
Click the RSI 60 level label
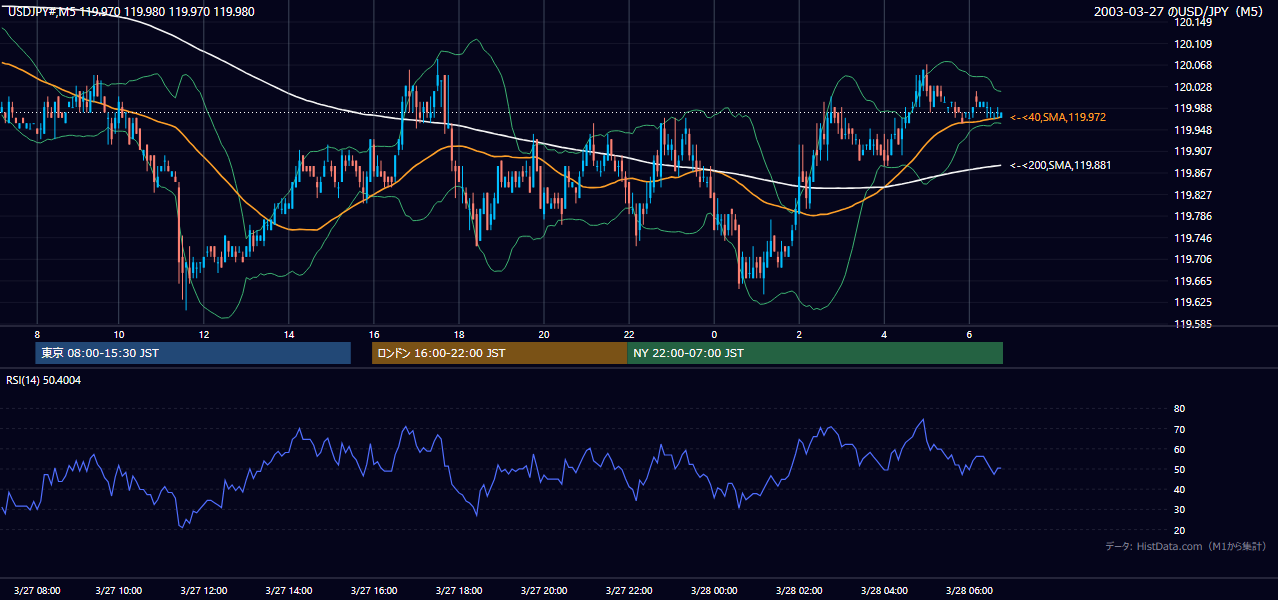[x=1179, y=449]
